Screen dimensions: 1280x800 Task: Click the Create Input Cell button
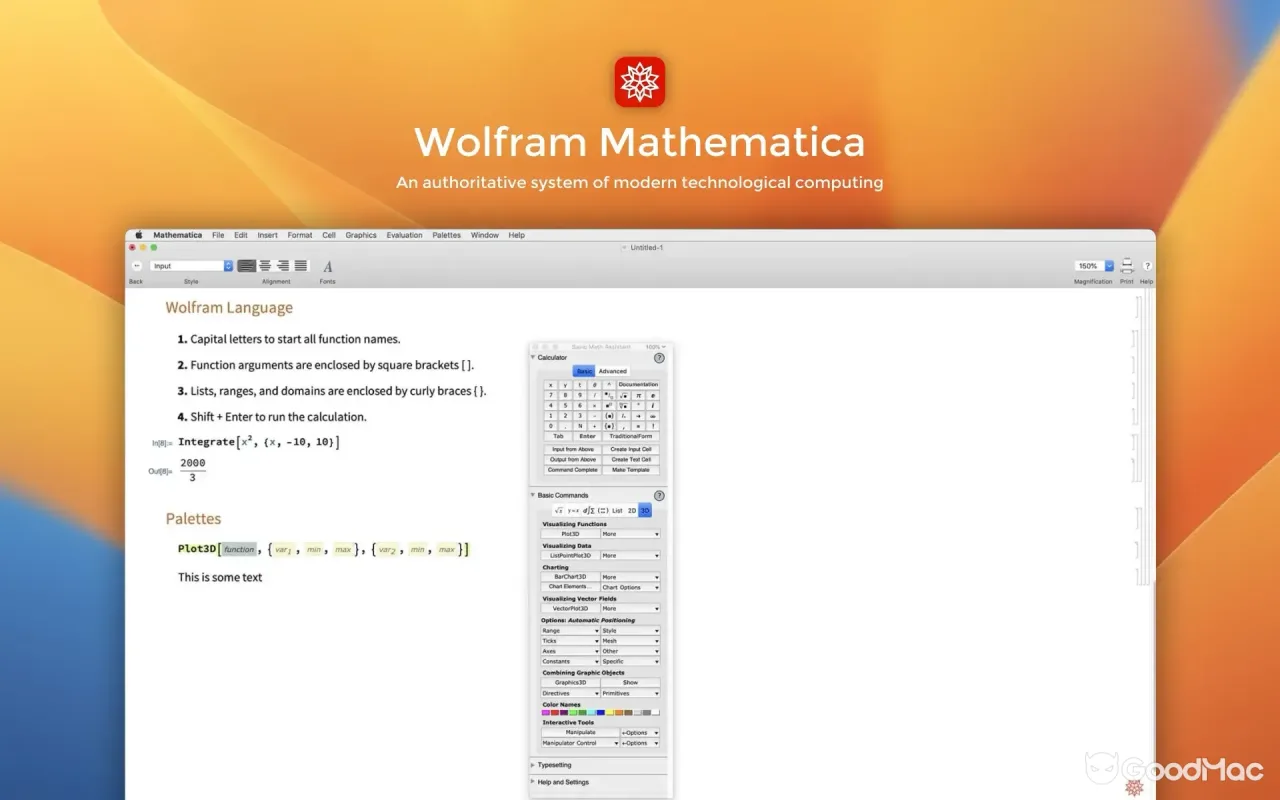pos(631,449)
